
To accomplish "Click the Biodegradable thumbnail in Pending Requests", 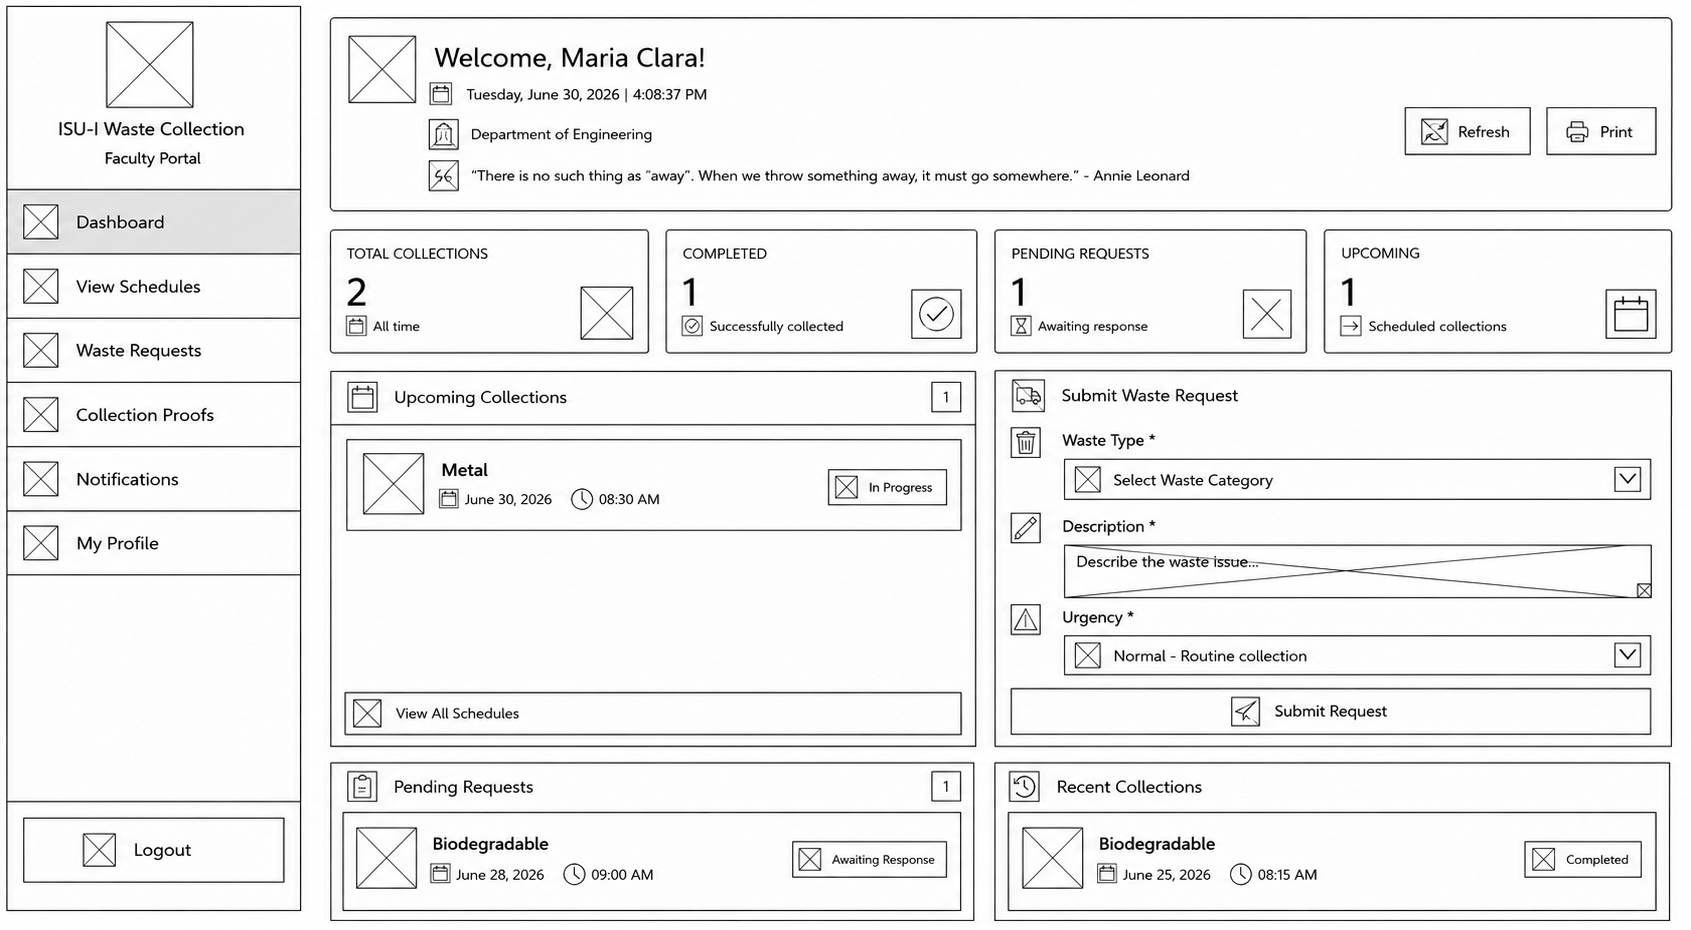I will point(386,858).
